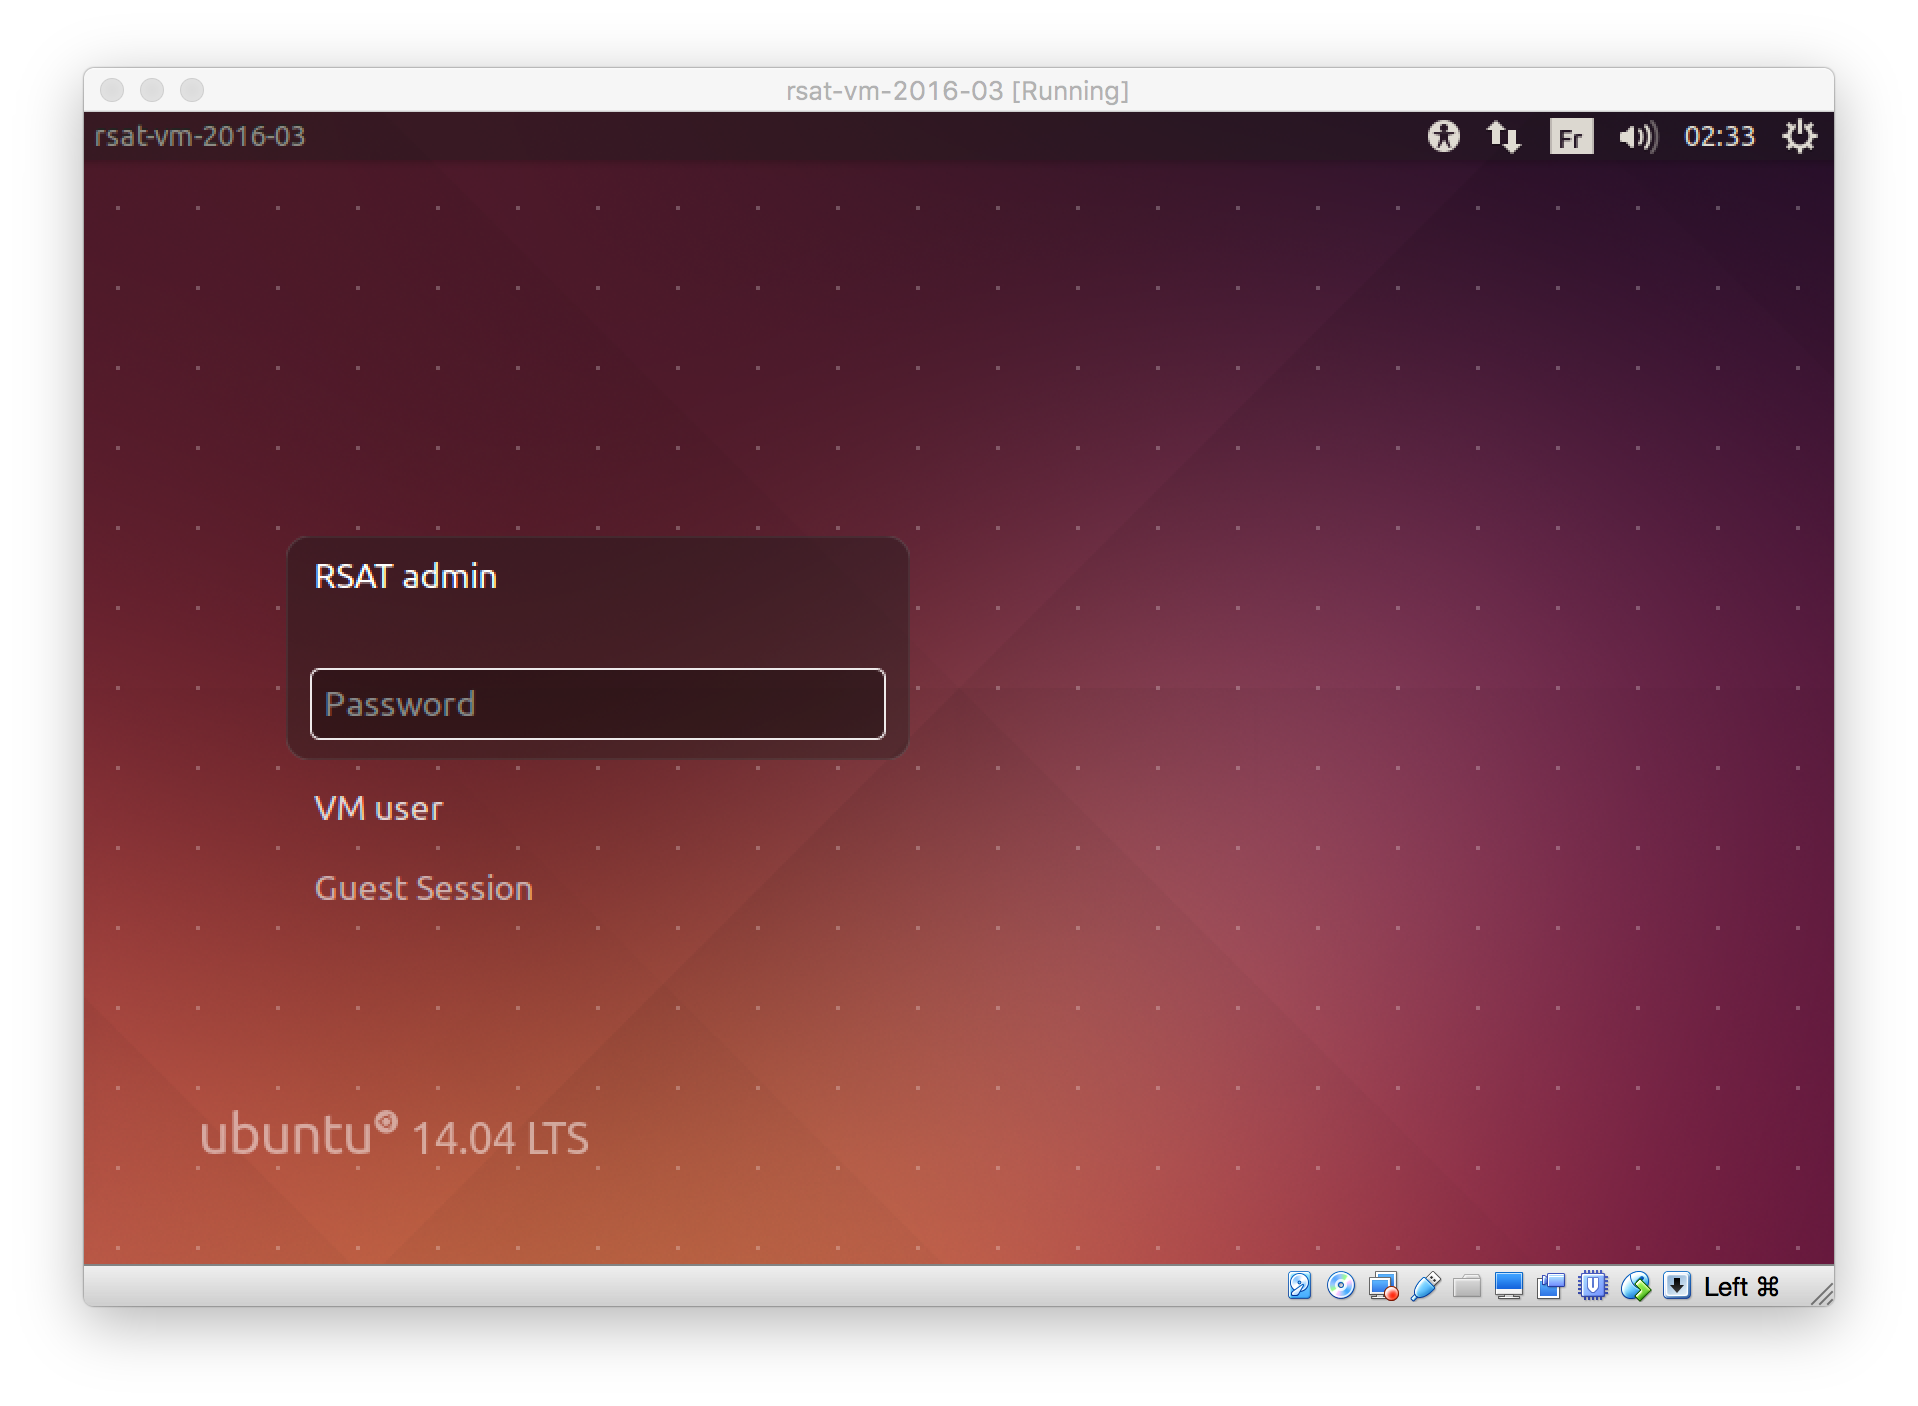Click the 02:33 clock indicator
Viewport: 1918px width, 1406px height.
coord(1719,136)
